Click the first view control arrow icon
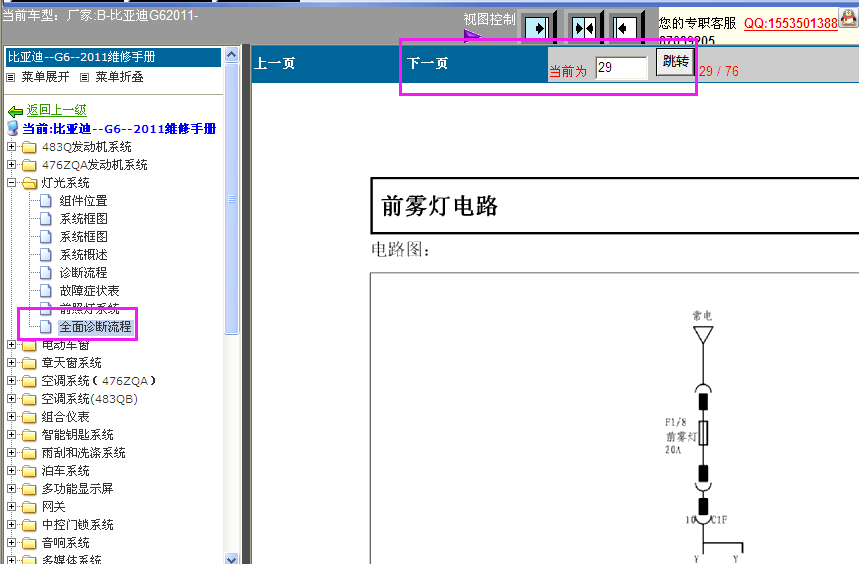 (x=537, y=27)
